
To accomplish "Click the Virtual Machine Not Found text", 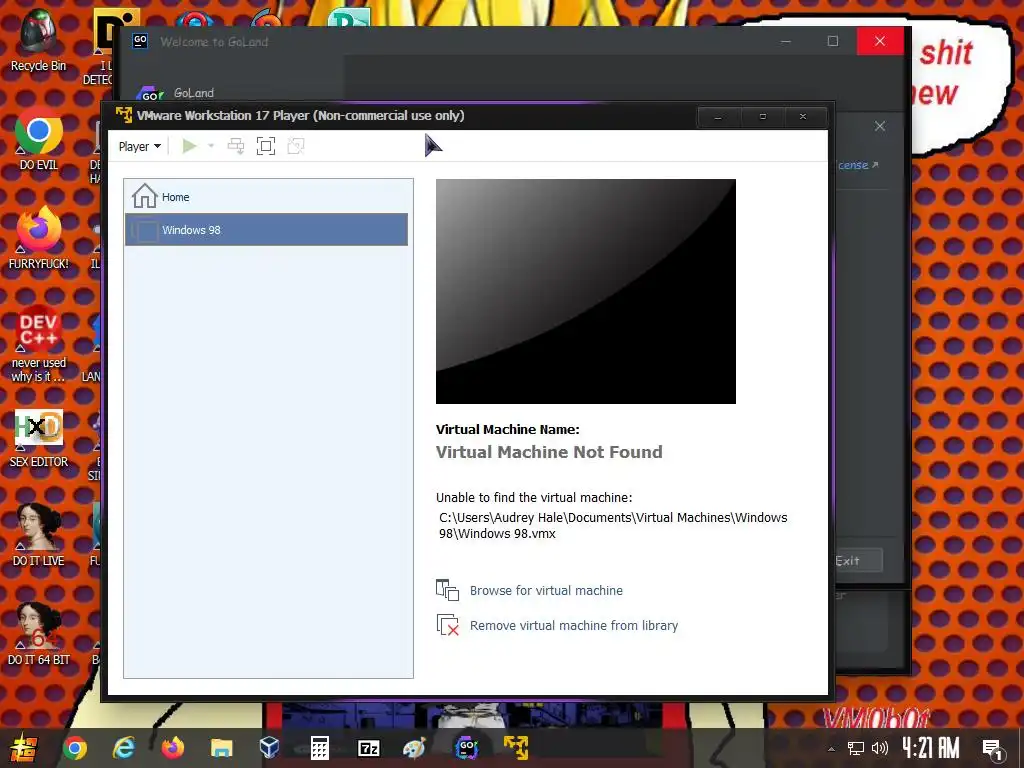I will click(x=549, y=452).
